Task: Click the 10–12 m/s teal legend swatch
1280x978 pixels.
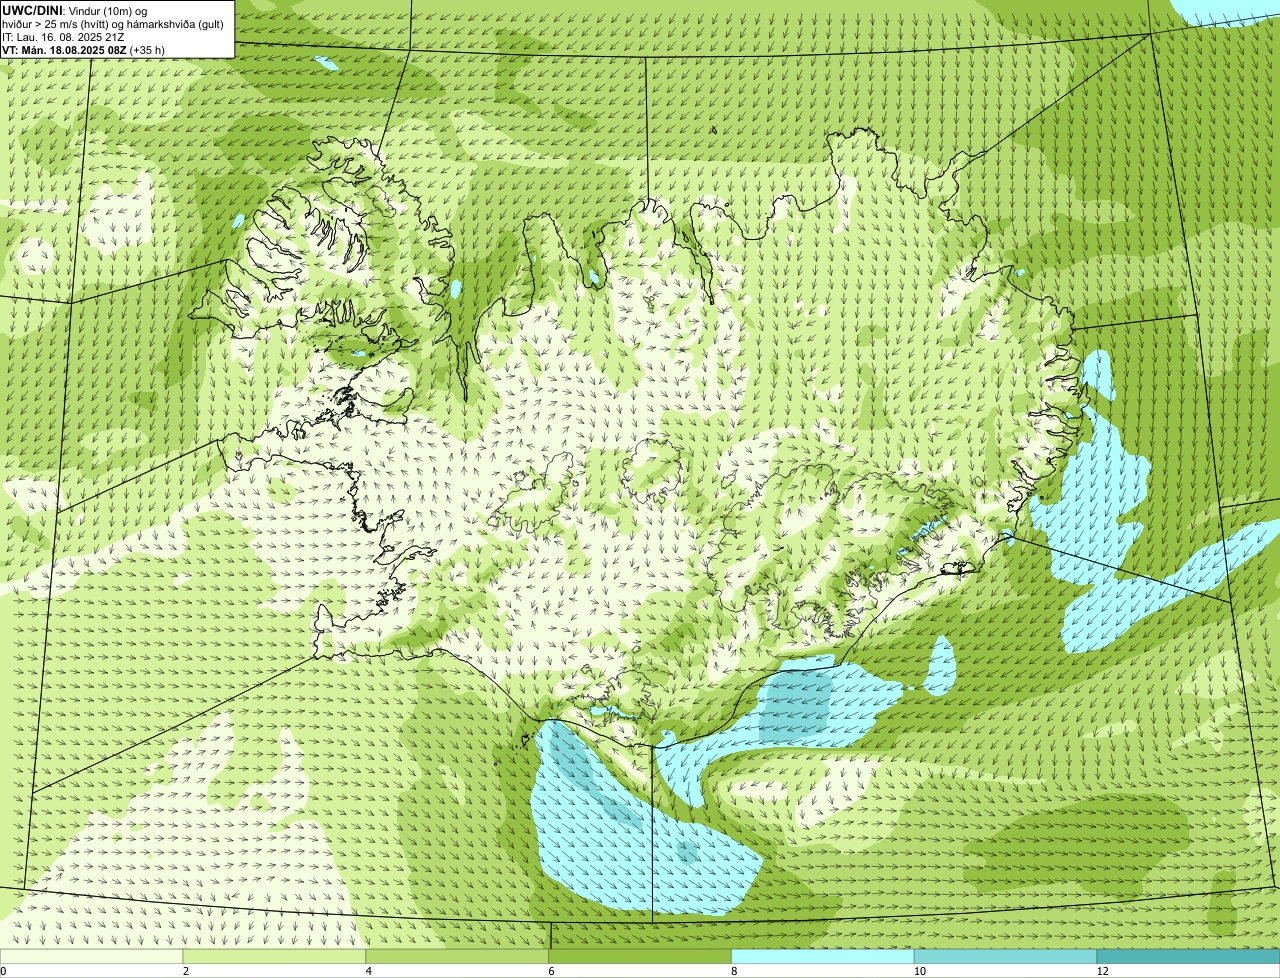Action: point(1006,957)
